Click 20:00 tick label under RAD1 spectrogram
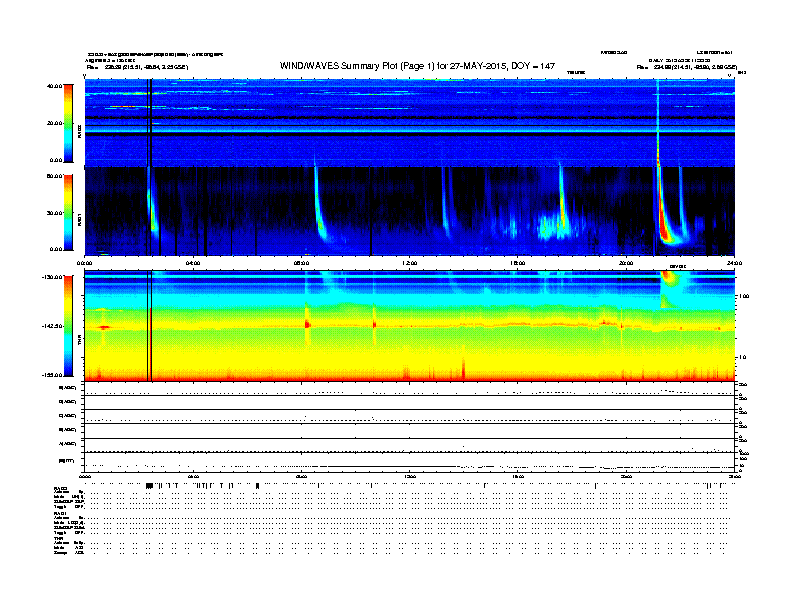 tap(626, 263)
